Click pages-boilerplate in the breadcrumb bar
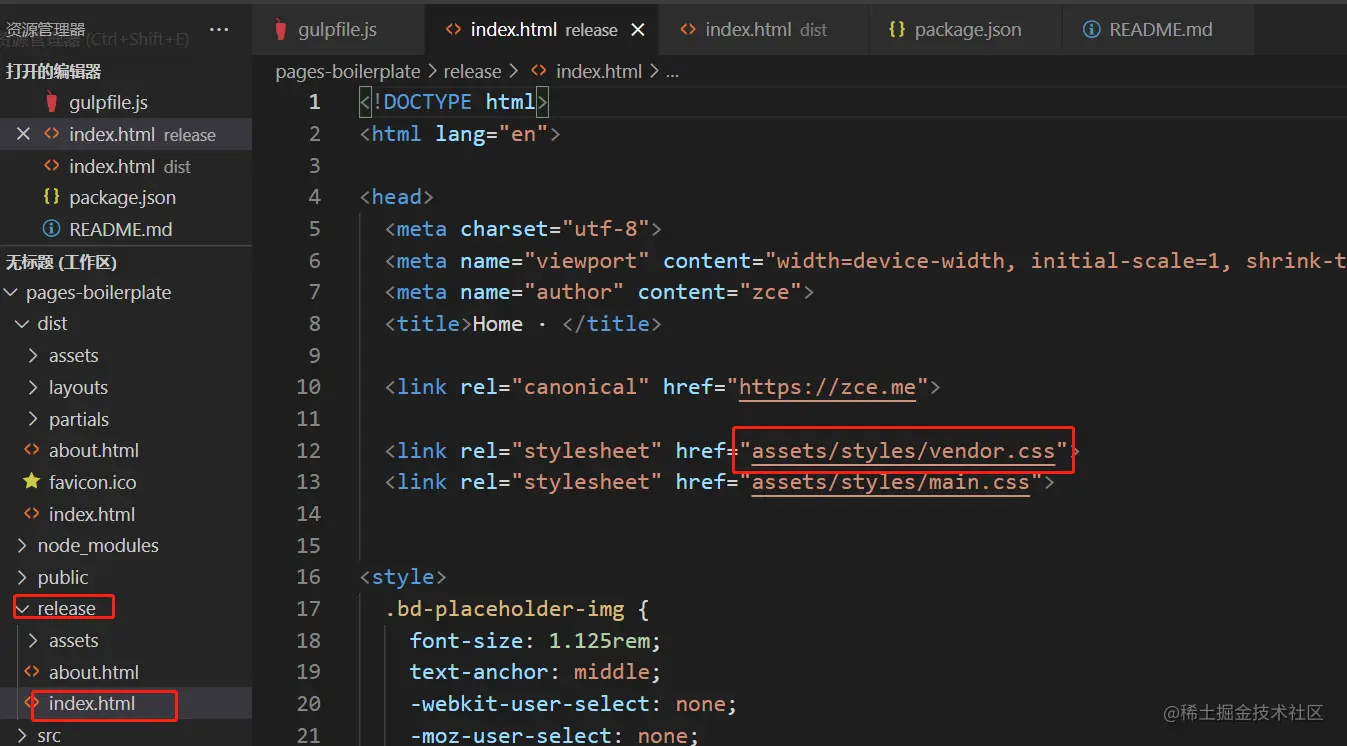The height and width of the screenshot is (746, 1347). [x=349, y=71]
